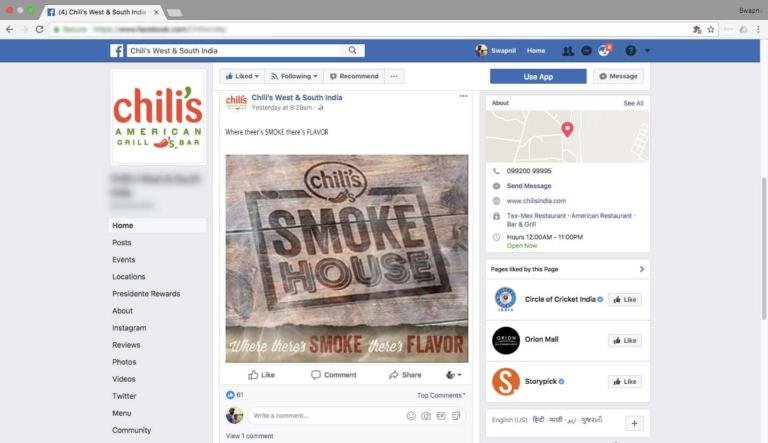Open the Top Comments sort dropdown
Viewport: 768px width, 443px height.
click(441, 395)
